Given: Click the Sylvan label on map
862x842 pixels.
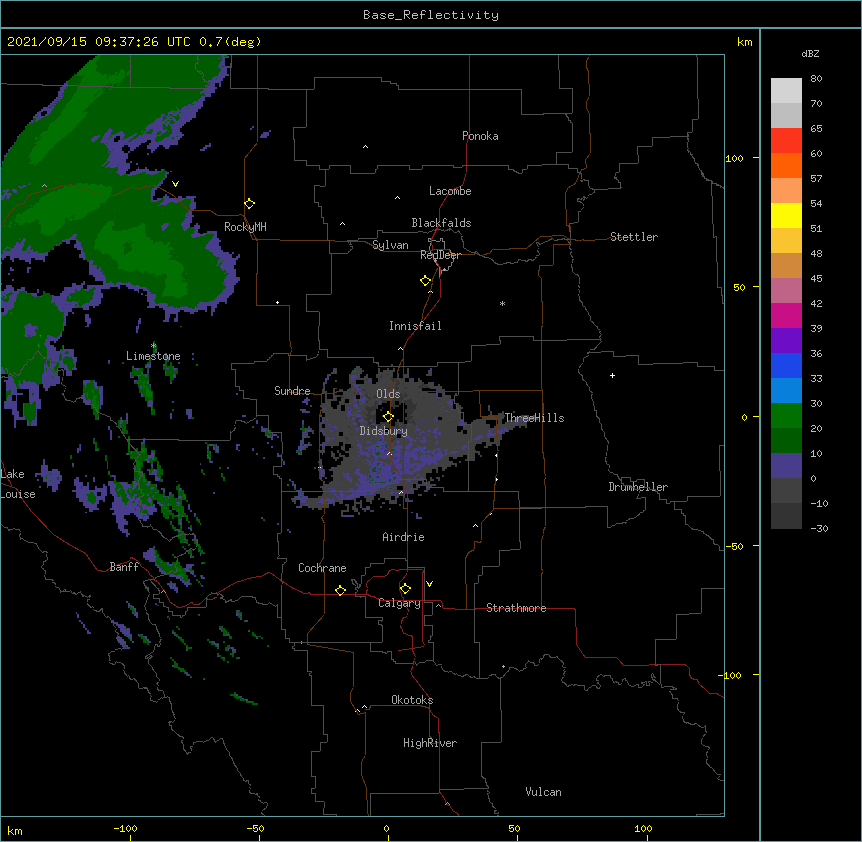Looking at the screenshot, I should [390, 245].
